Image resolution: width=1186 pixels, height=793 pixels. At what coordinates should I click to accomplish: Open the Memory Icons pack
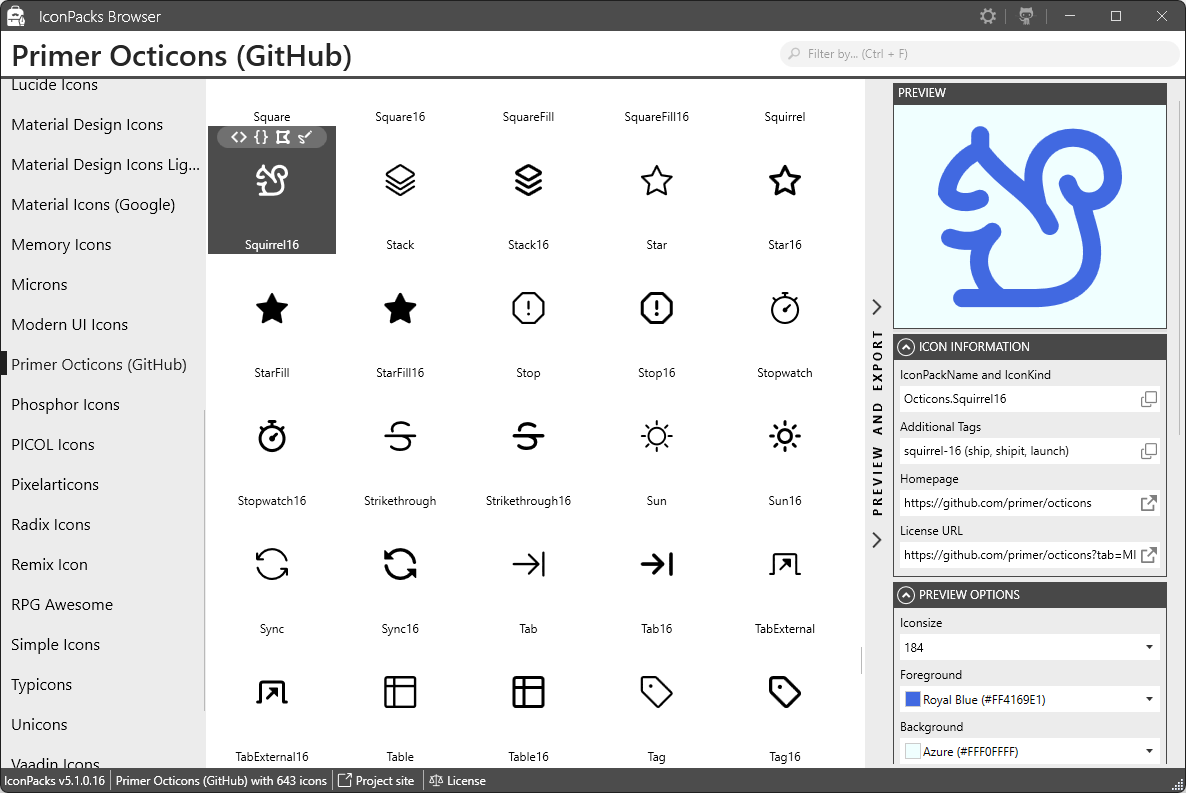pos(61,245)
